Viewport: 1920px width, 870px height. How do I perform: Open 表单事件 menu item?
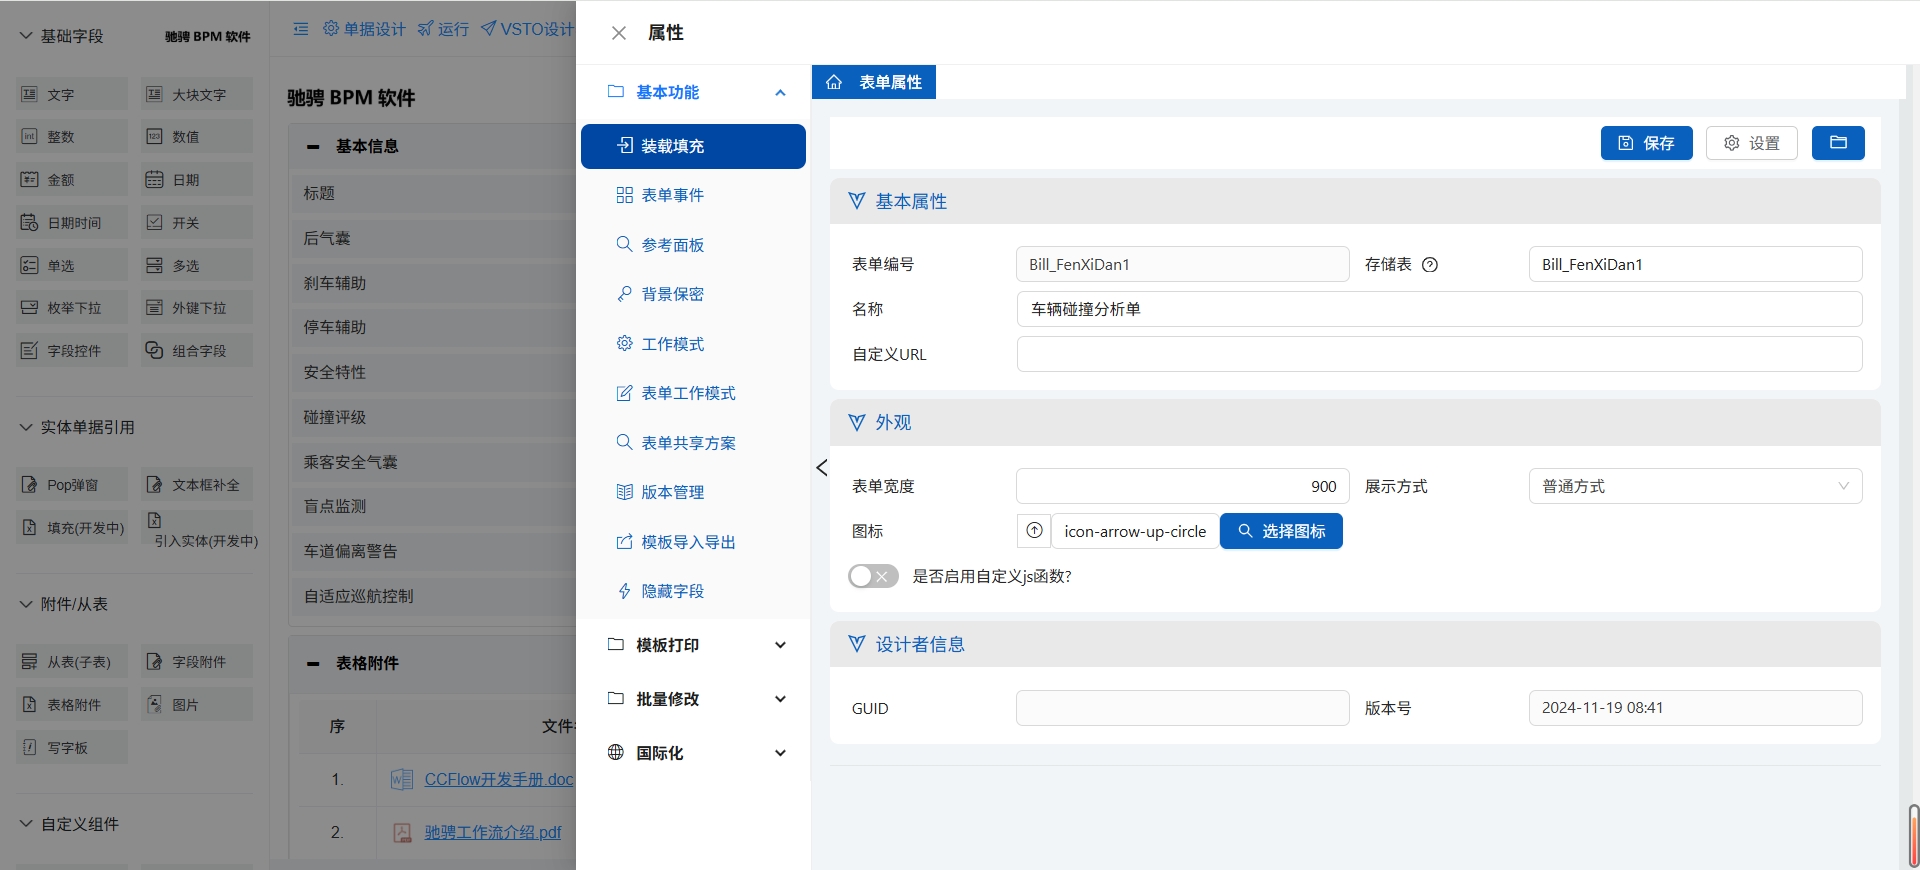672,195
